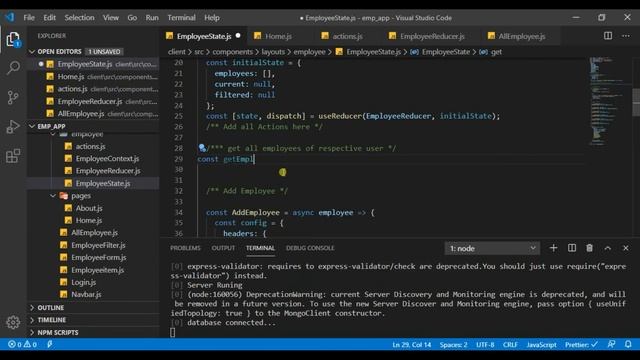Click JavaScript language mode
The image size is (640, 360).
point(541,344)
